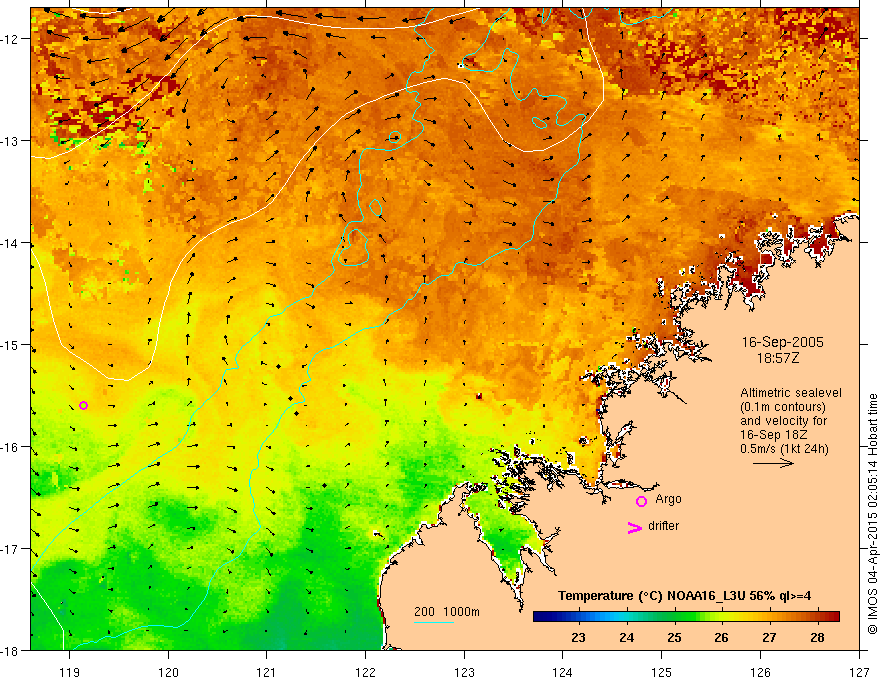Click the latitude label -13
The width and height of the screenshot is (880, 680).
click(10, 141)
